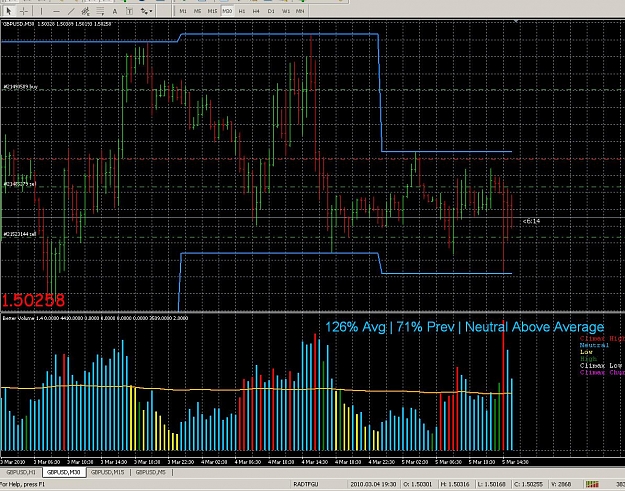
Task: Click the white 'Climax Low' legend entry
Action: pos(602,365)
